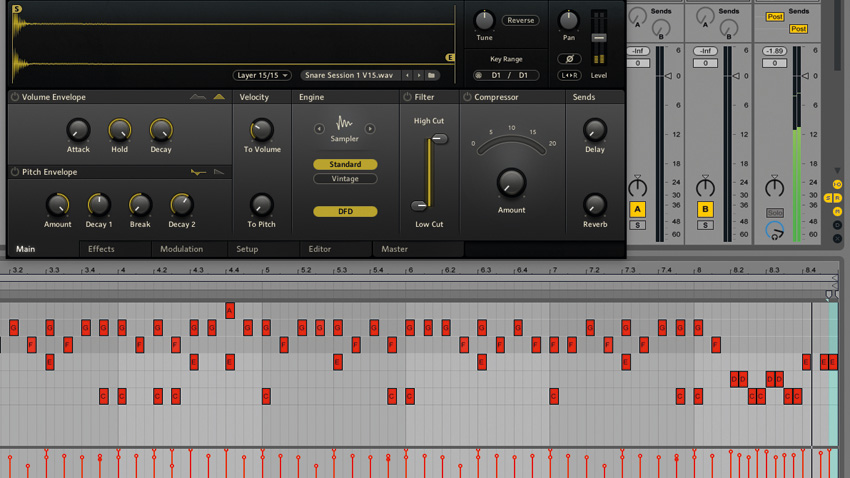Toggle the Volume Envelope power button
Screen dimensions: 850x478
click(x=15, y=97)
